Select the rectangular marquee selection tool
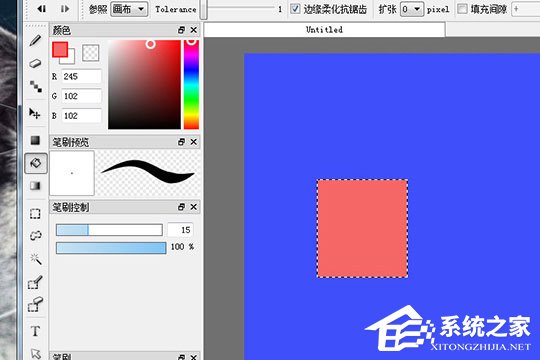 [35, 214]
